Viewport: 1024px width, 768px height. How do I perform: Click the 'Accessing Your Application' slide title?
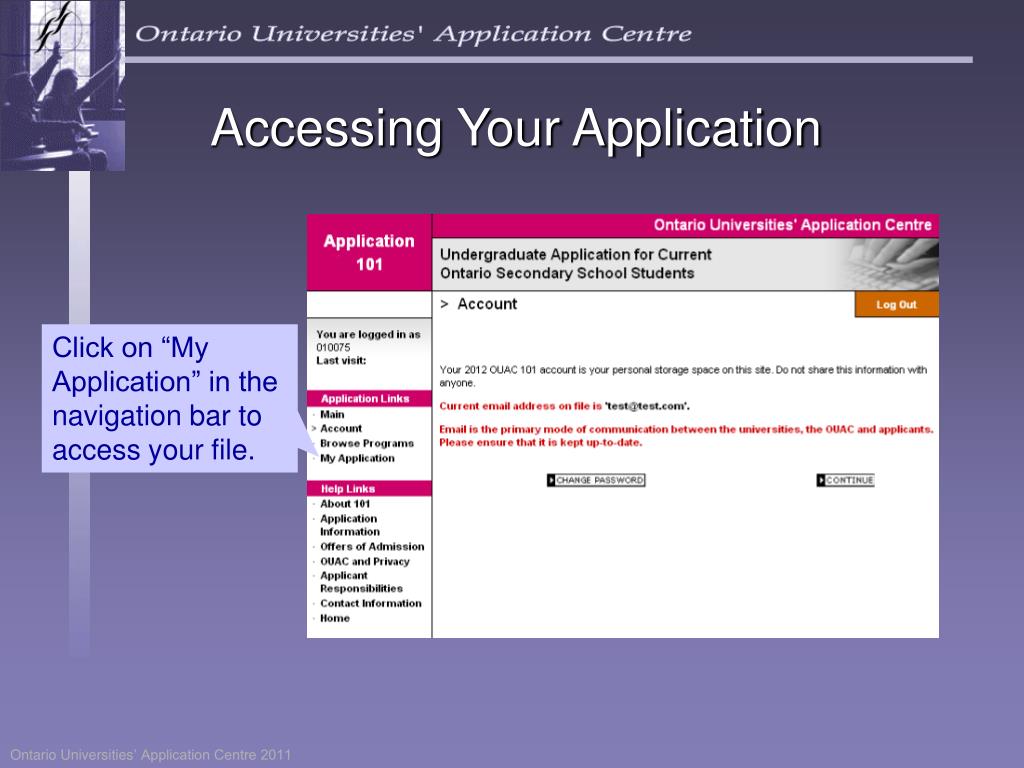click(516, 129)
